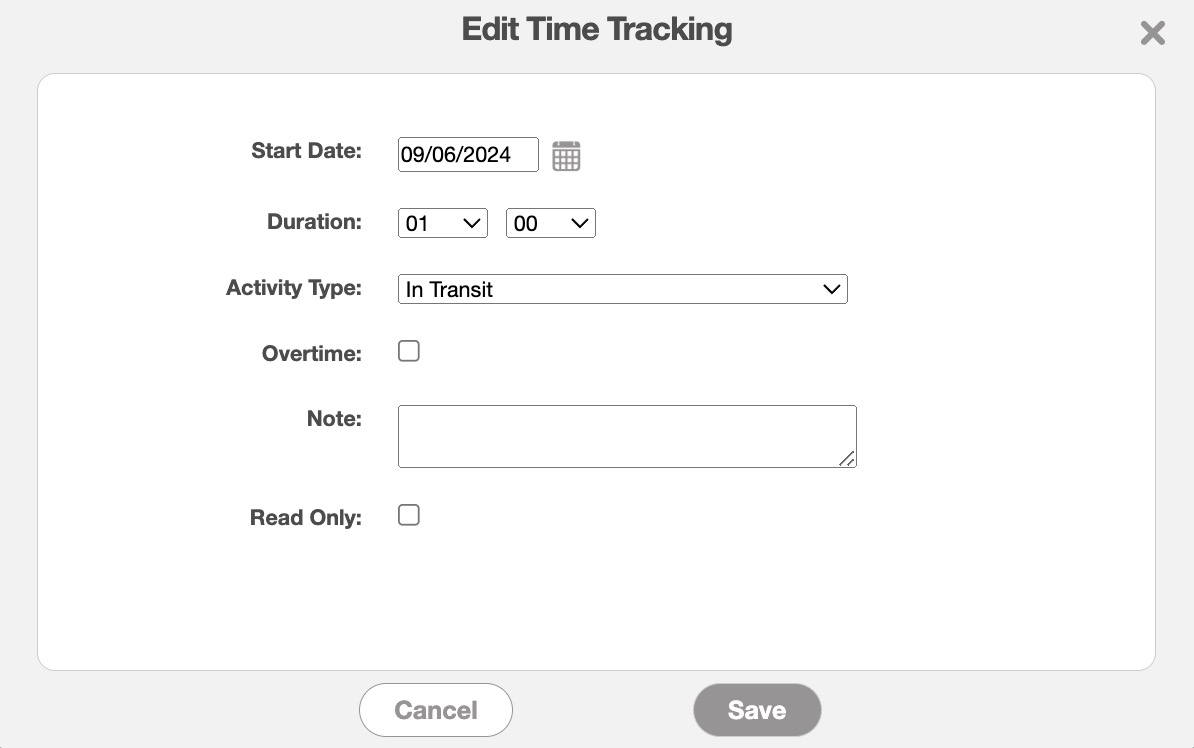1194x748 pixels.
Task: Click the In Transit activity type field
Action: (x=610, y=289)
